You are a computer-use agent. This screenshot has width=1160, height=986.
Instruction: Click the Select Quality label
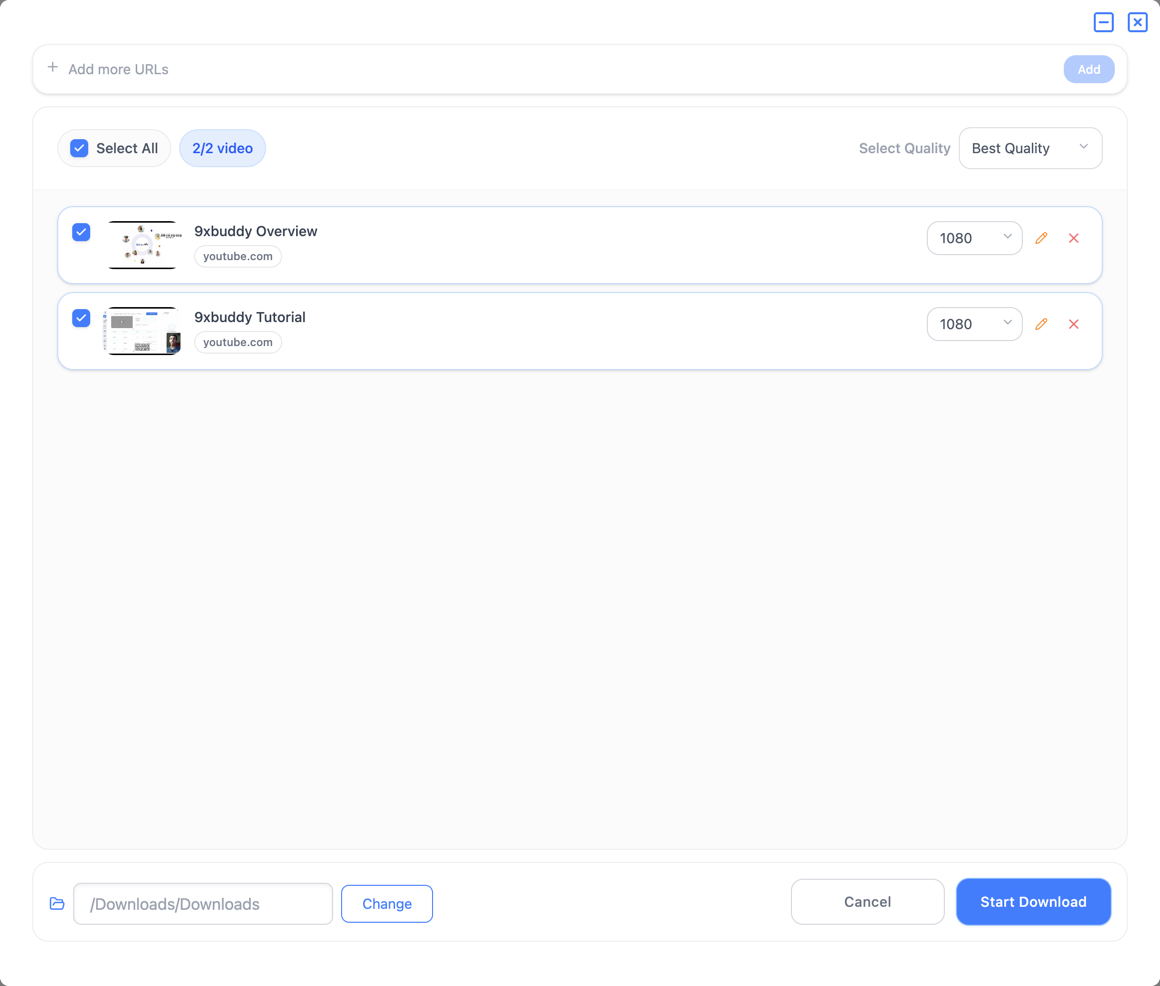(904, 148)
